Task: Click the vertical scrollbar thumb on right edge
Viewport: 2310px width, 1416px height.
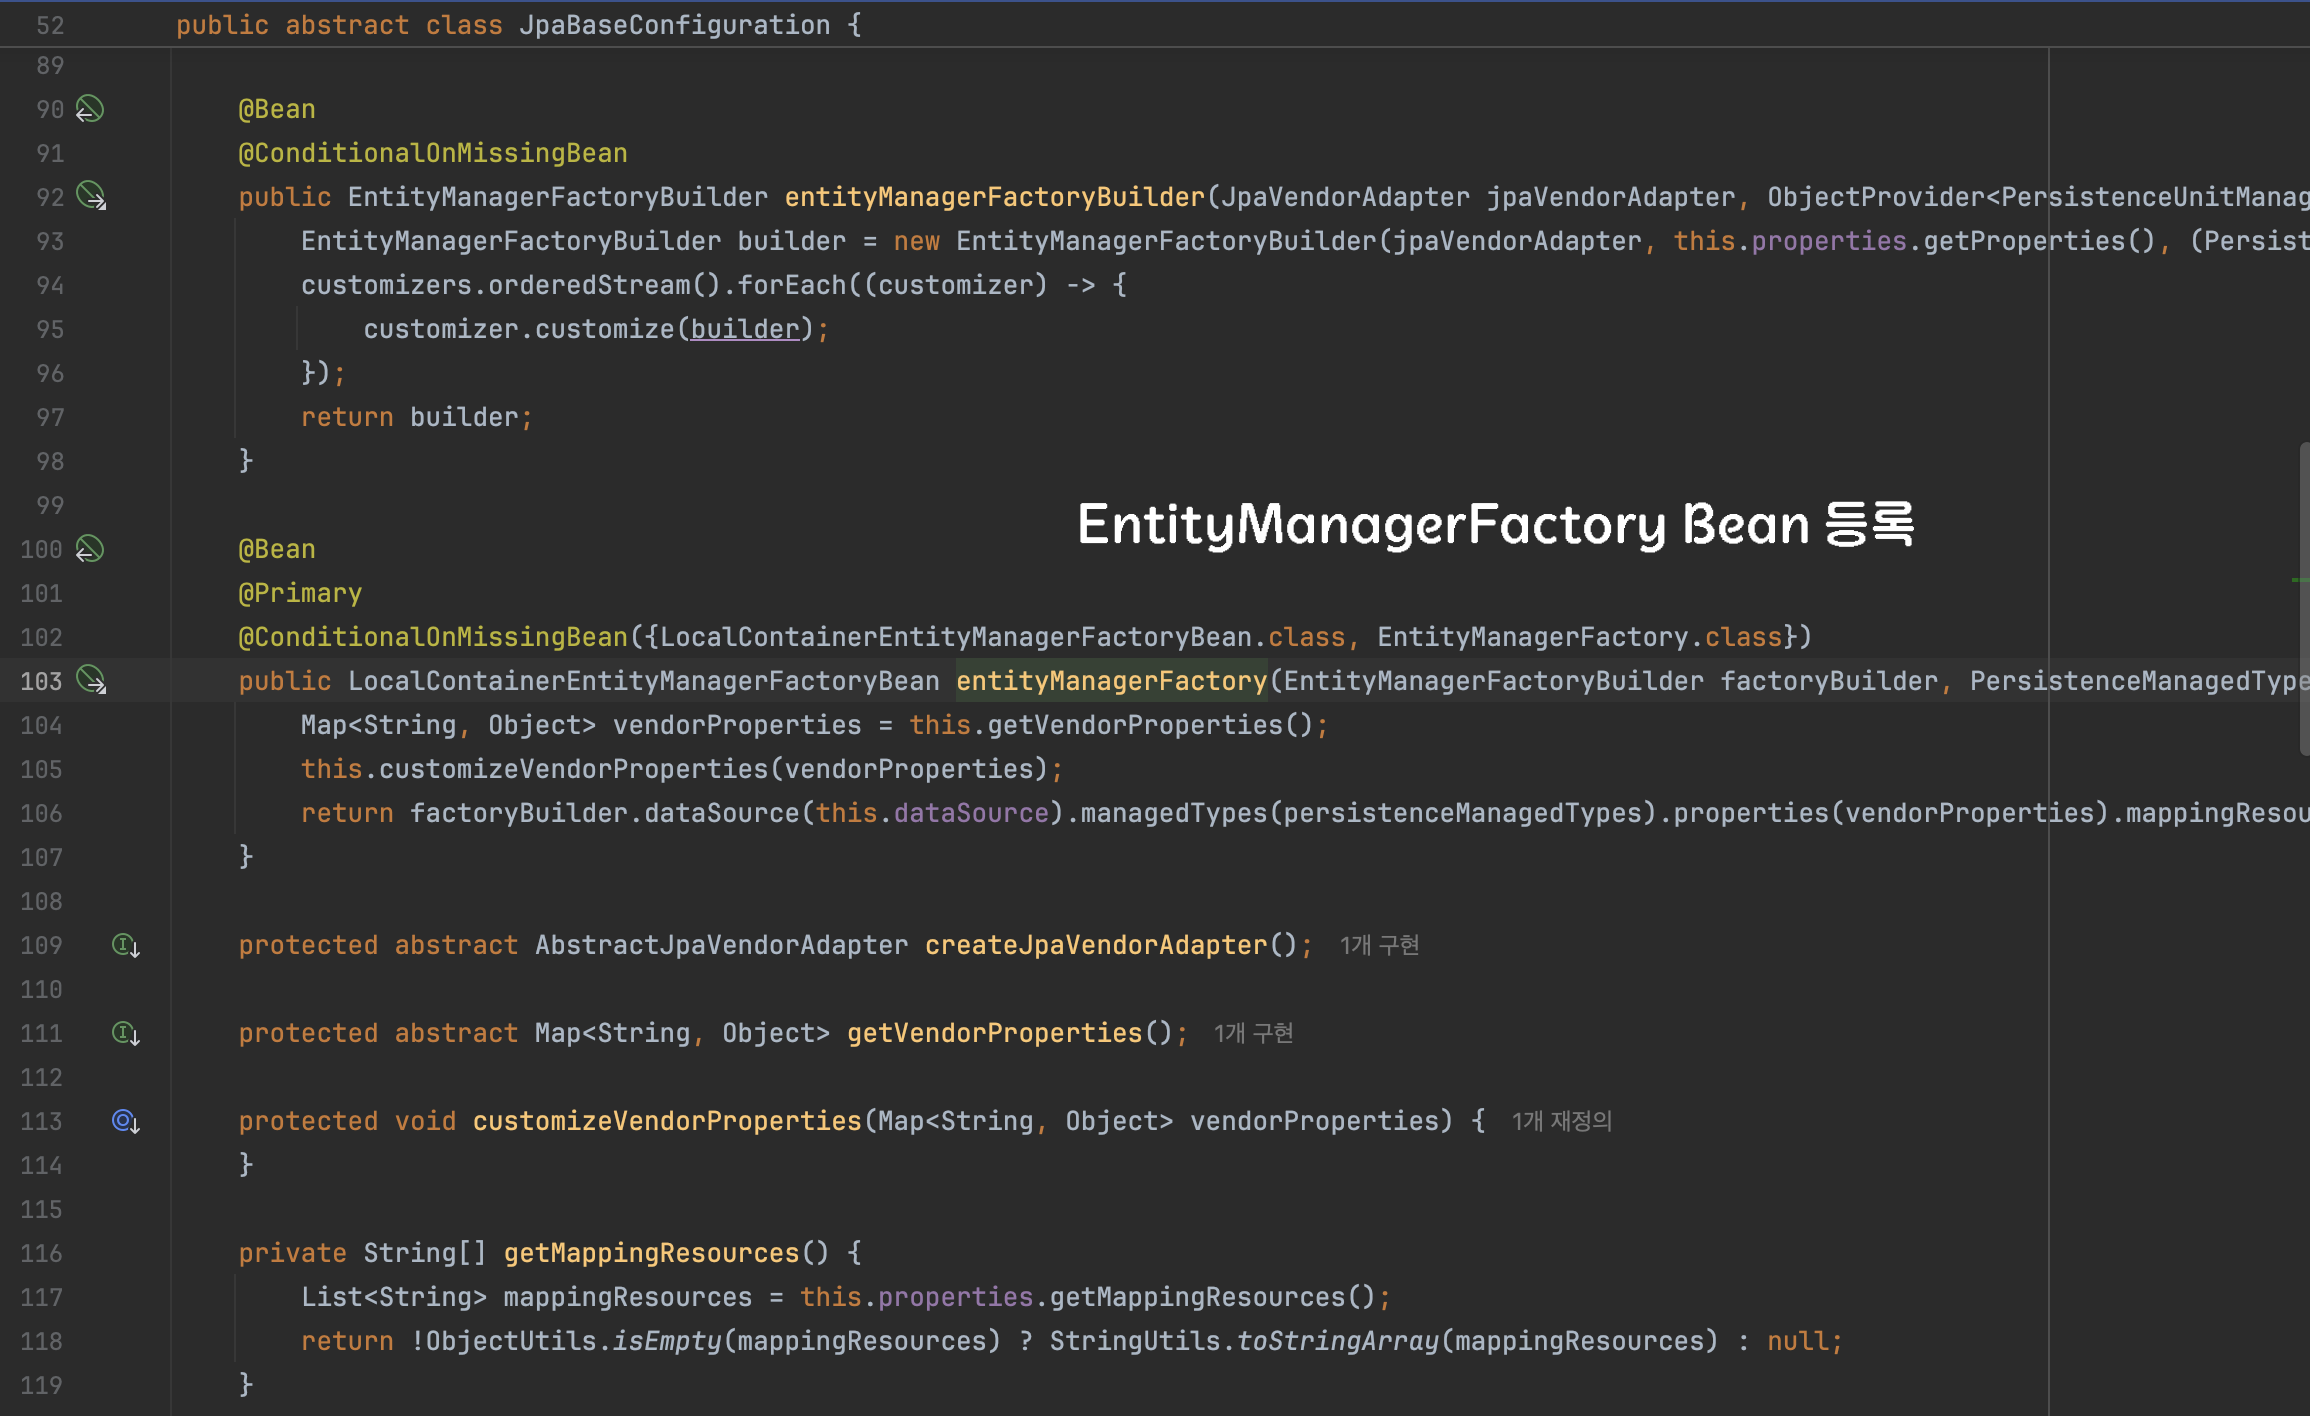Action: coord(2303,600)
